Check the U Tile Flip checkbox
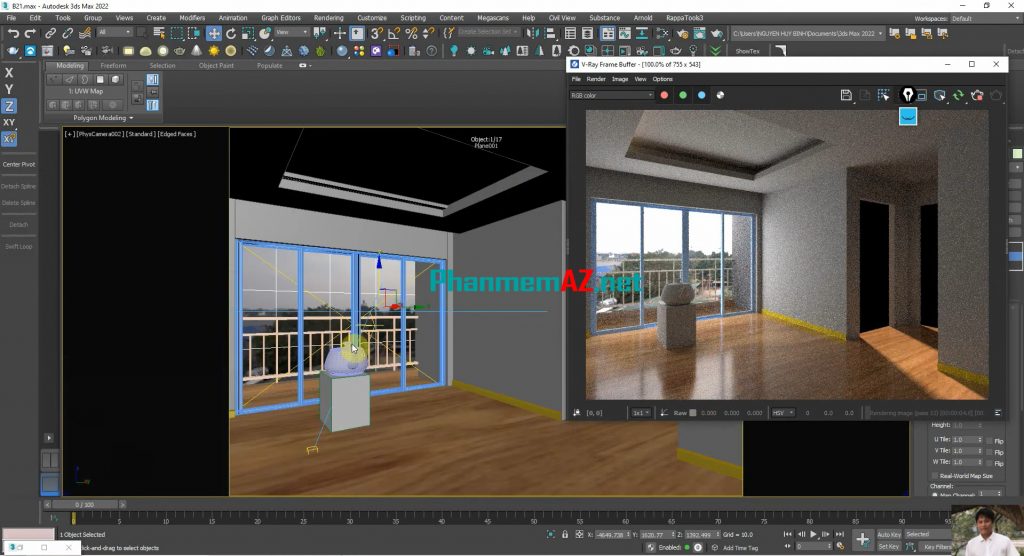 point(989,440)
